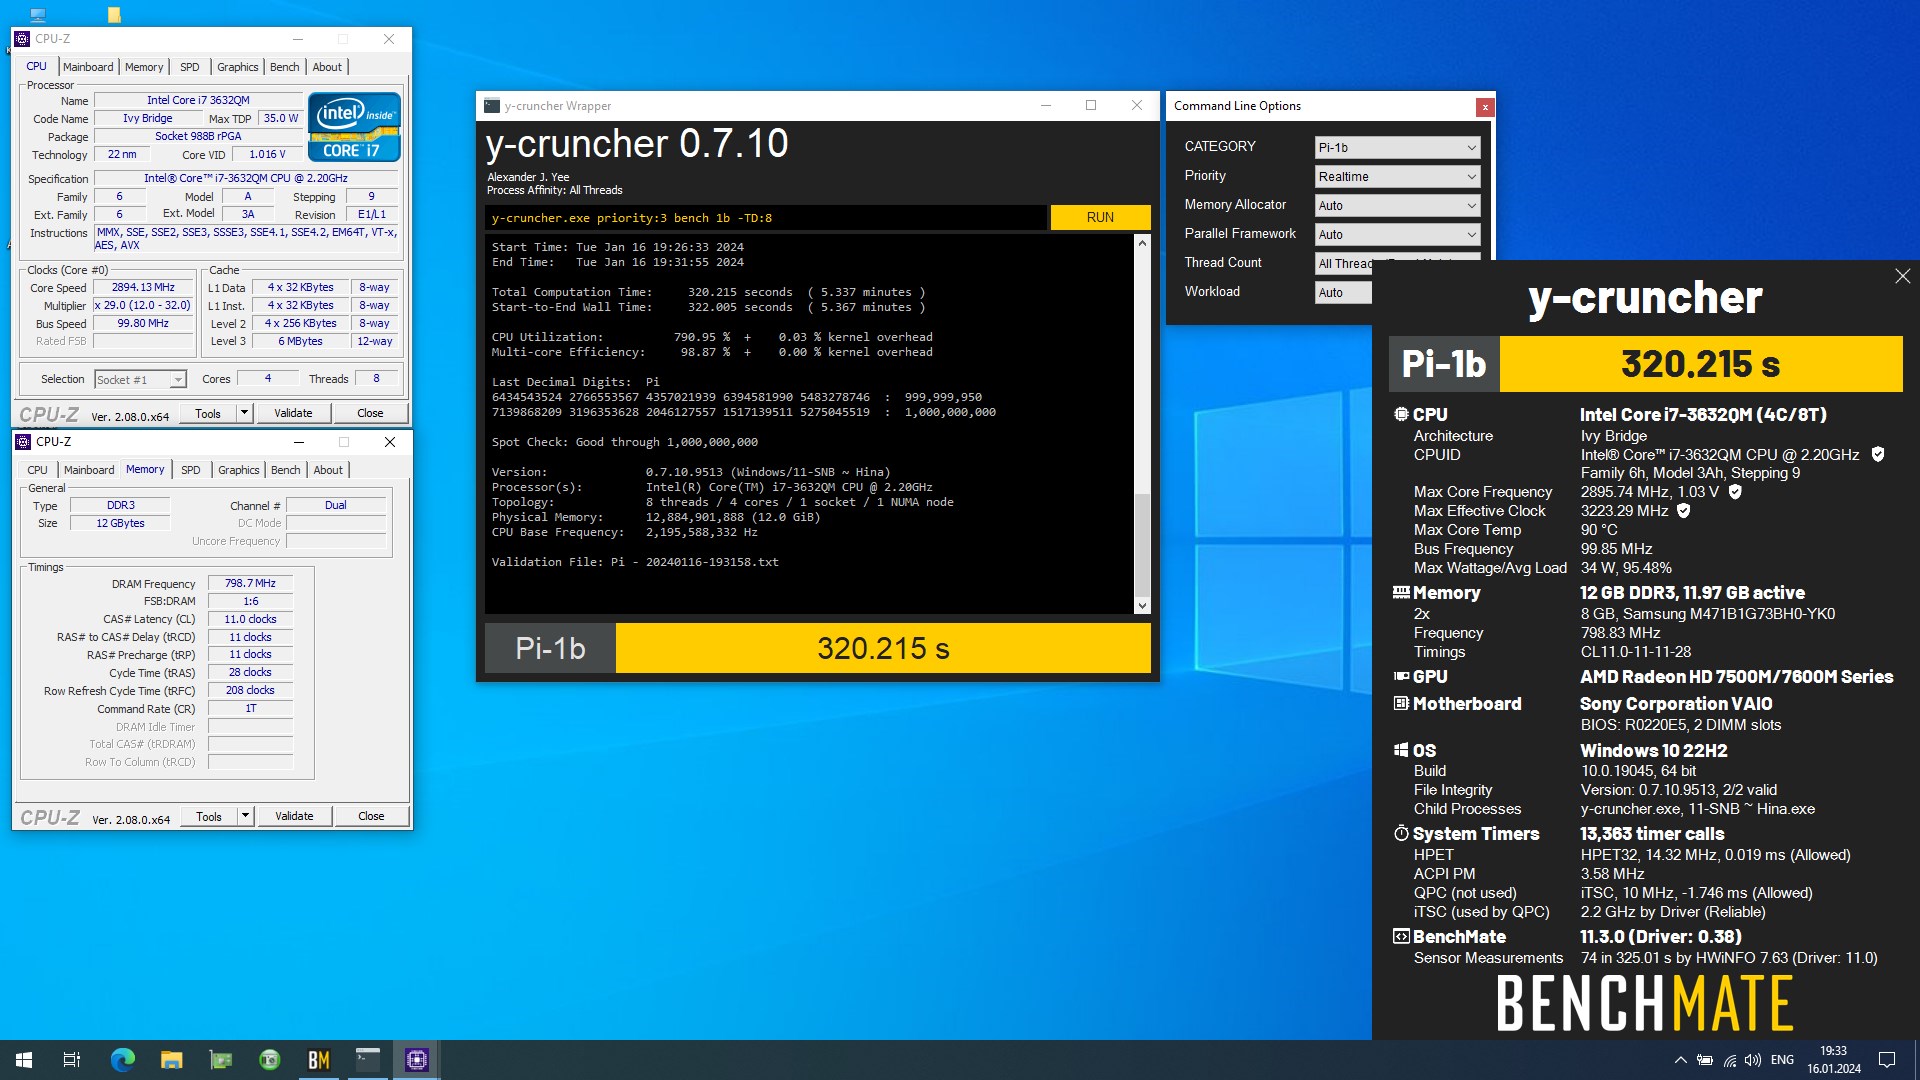
Task: Click y-cruncher Wrapper title bar icon
Action: 491,106
